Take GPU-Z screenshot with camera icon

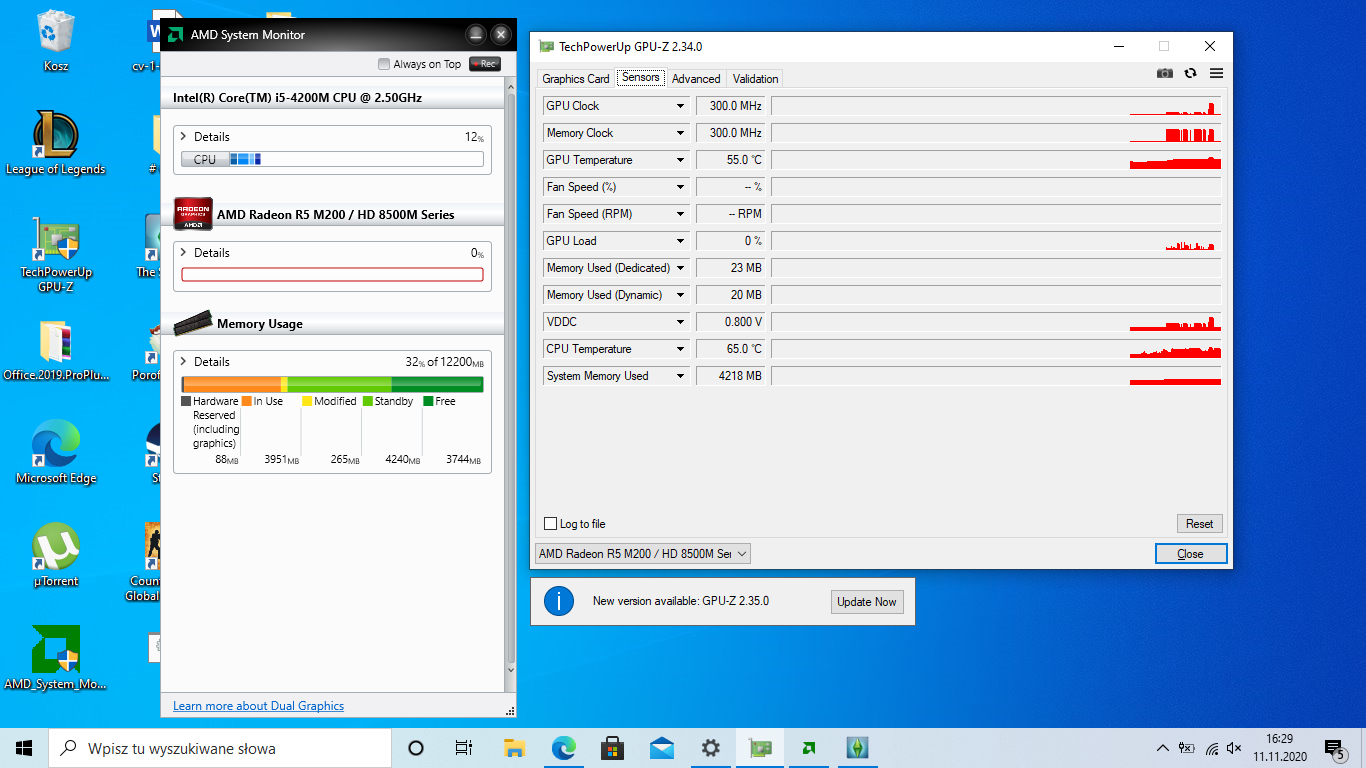[x=1165, y=73]
